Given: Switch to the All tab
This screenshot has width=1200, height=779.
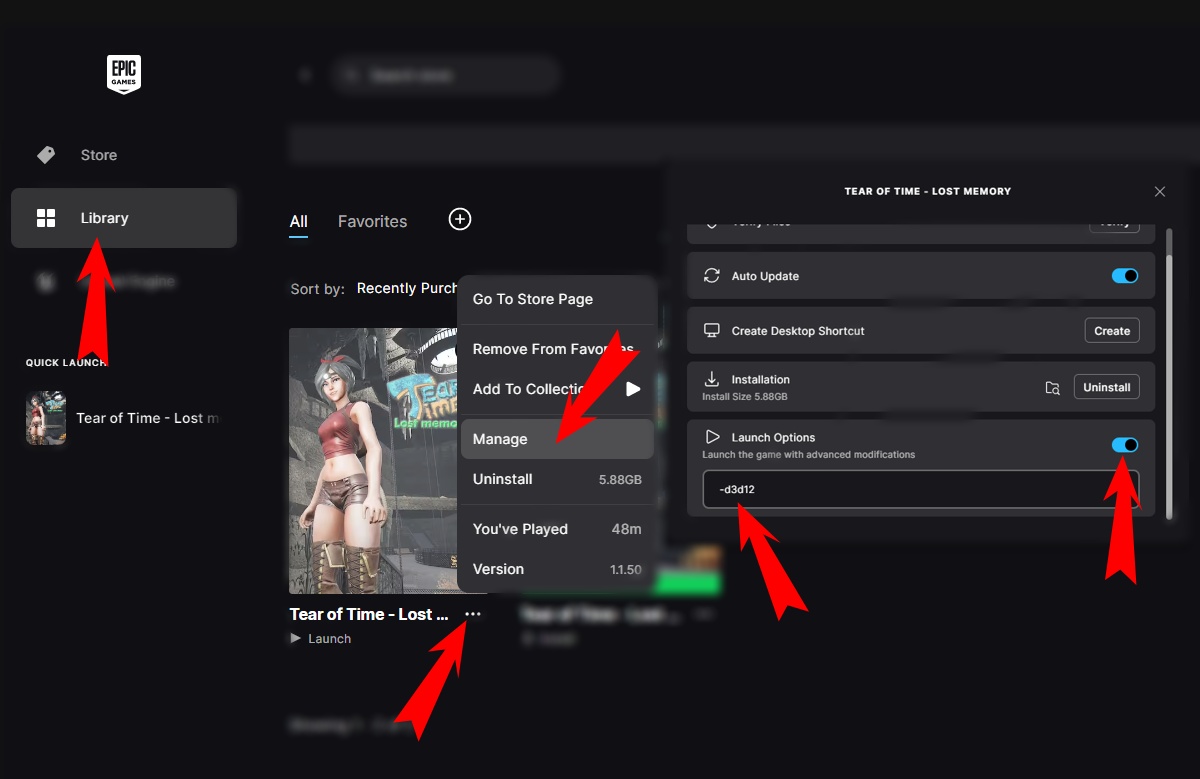Looking at the screenshot, I should click(x=299, y=222).
